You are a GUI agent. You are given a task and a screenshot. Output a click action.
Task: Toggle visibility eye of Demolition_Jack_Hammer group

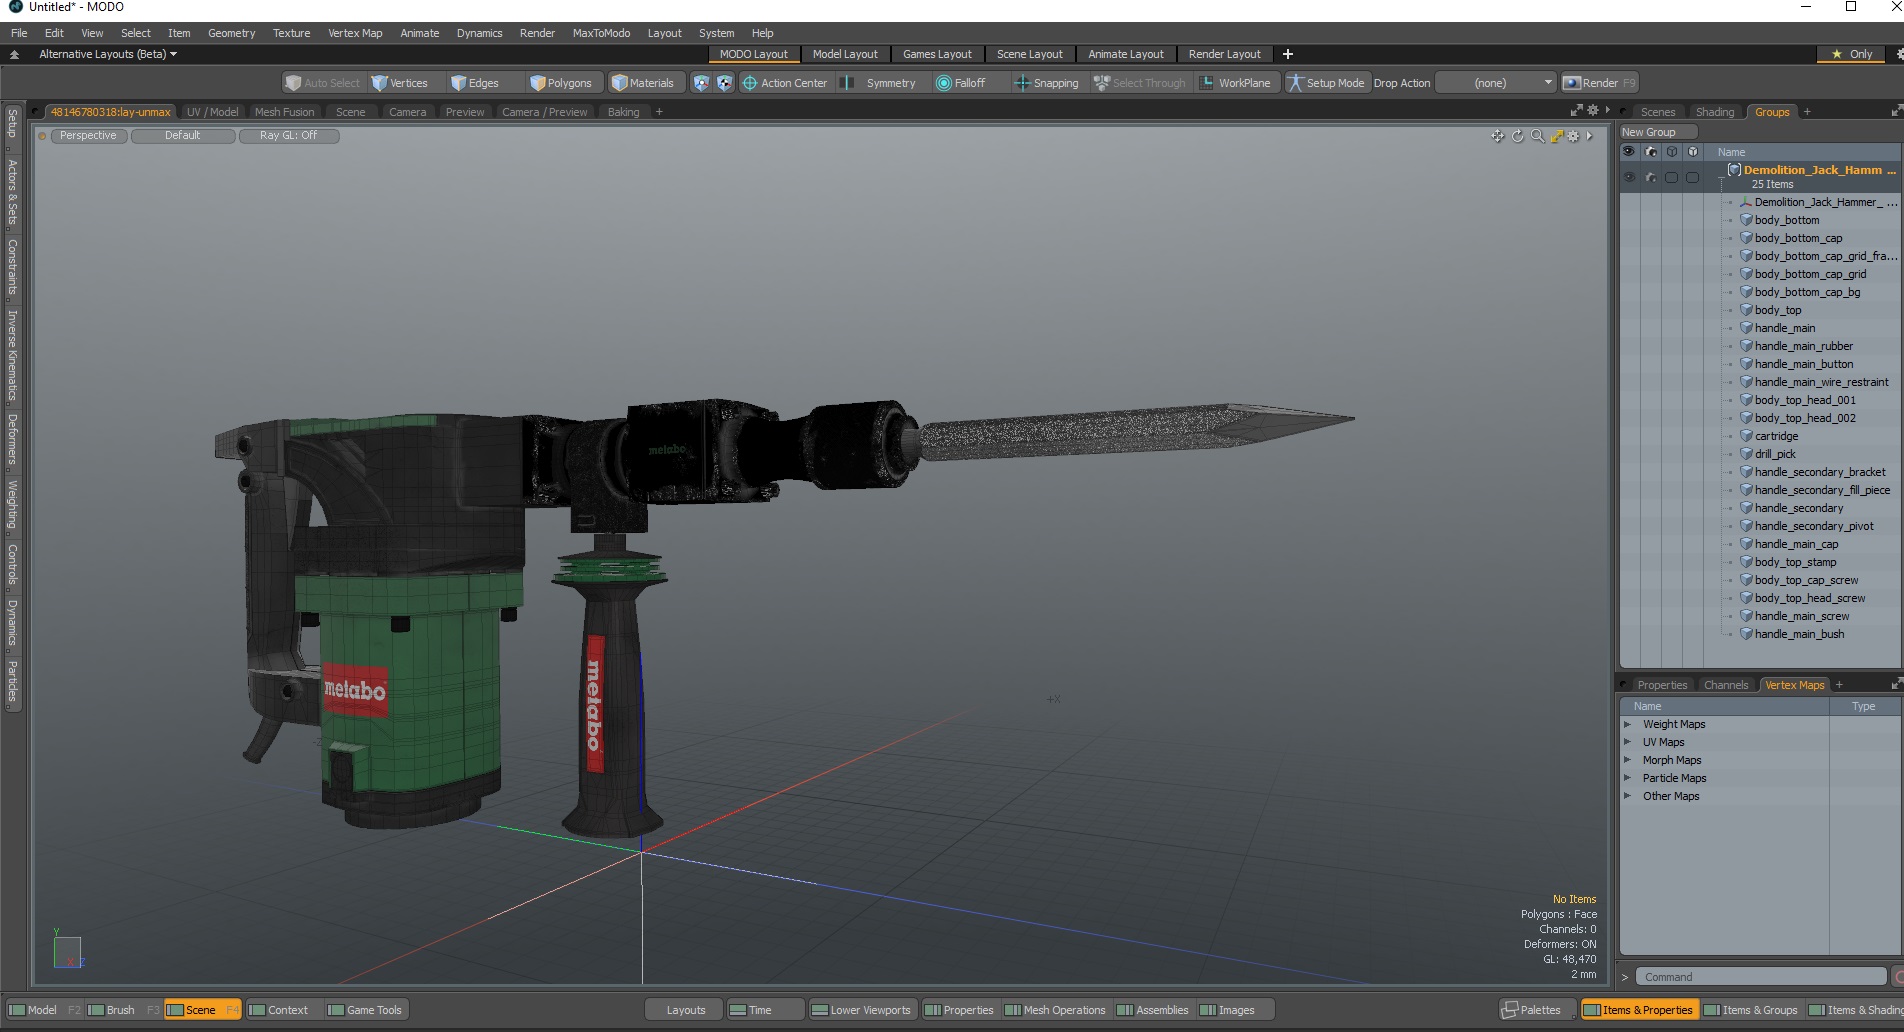pyautogui.click(x=1629, y=178)
